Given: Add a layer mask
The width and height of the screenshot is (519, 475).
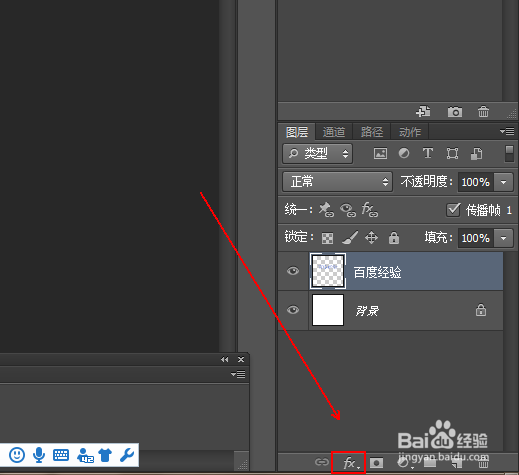Looking at the screenshot, I should (377, 463).
